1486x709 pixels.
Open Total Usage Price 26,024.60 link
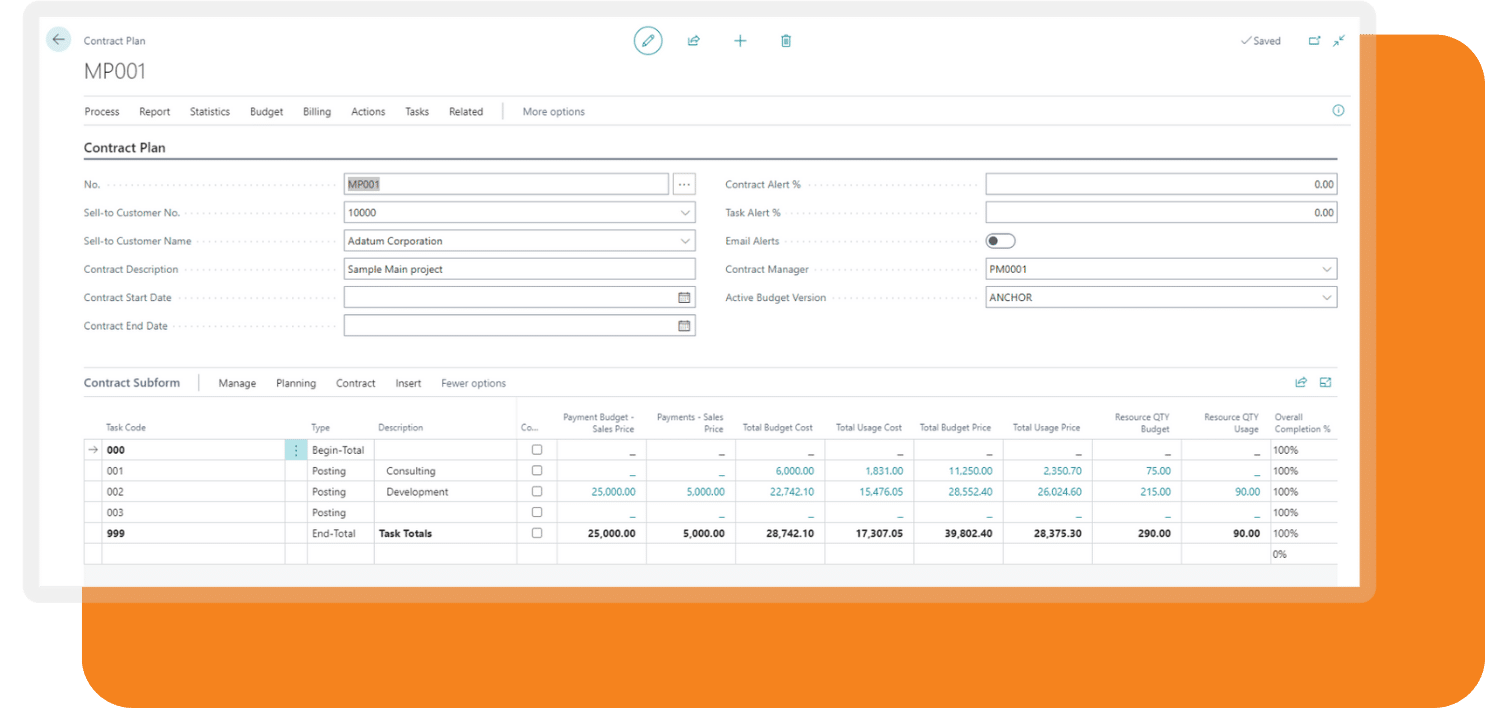1059,492
